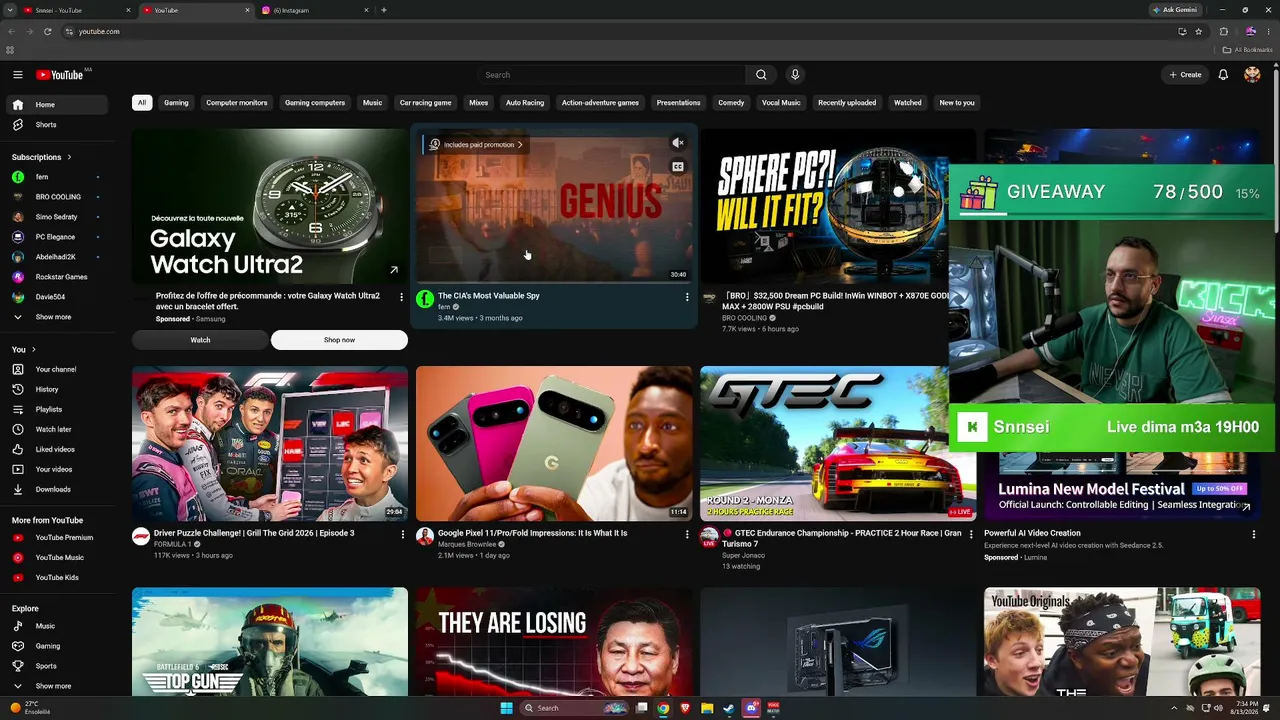Click the Ask Gemini button
The image size is (1280, 720).
coord(1175,10)
